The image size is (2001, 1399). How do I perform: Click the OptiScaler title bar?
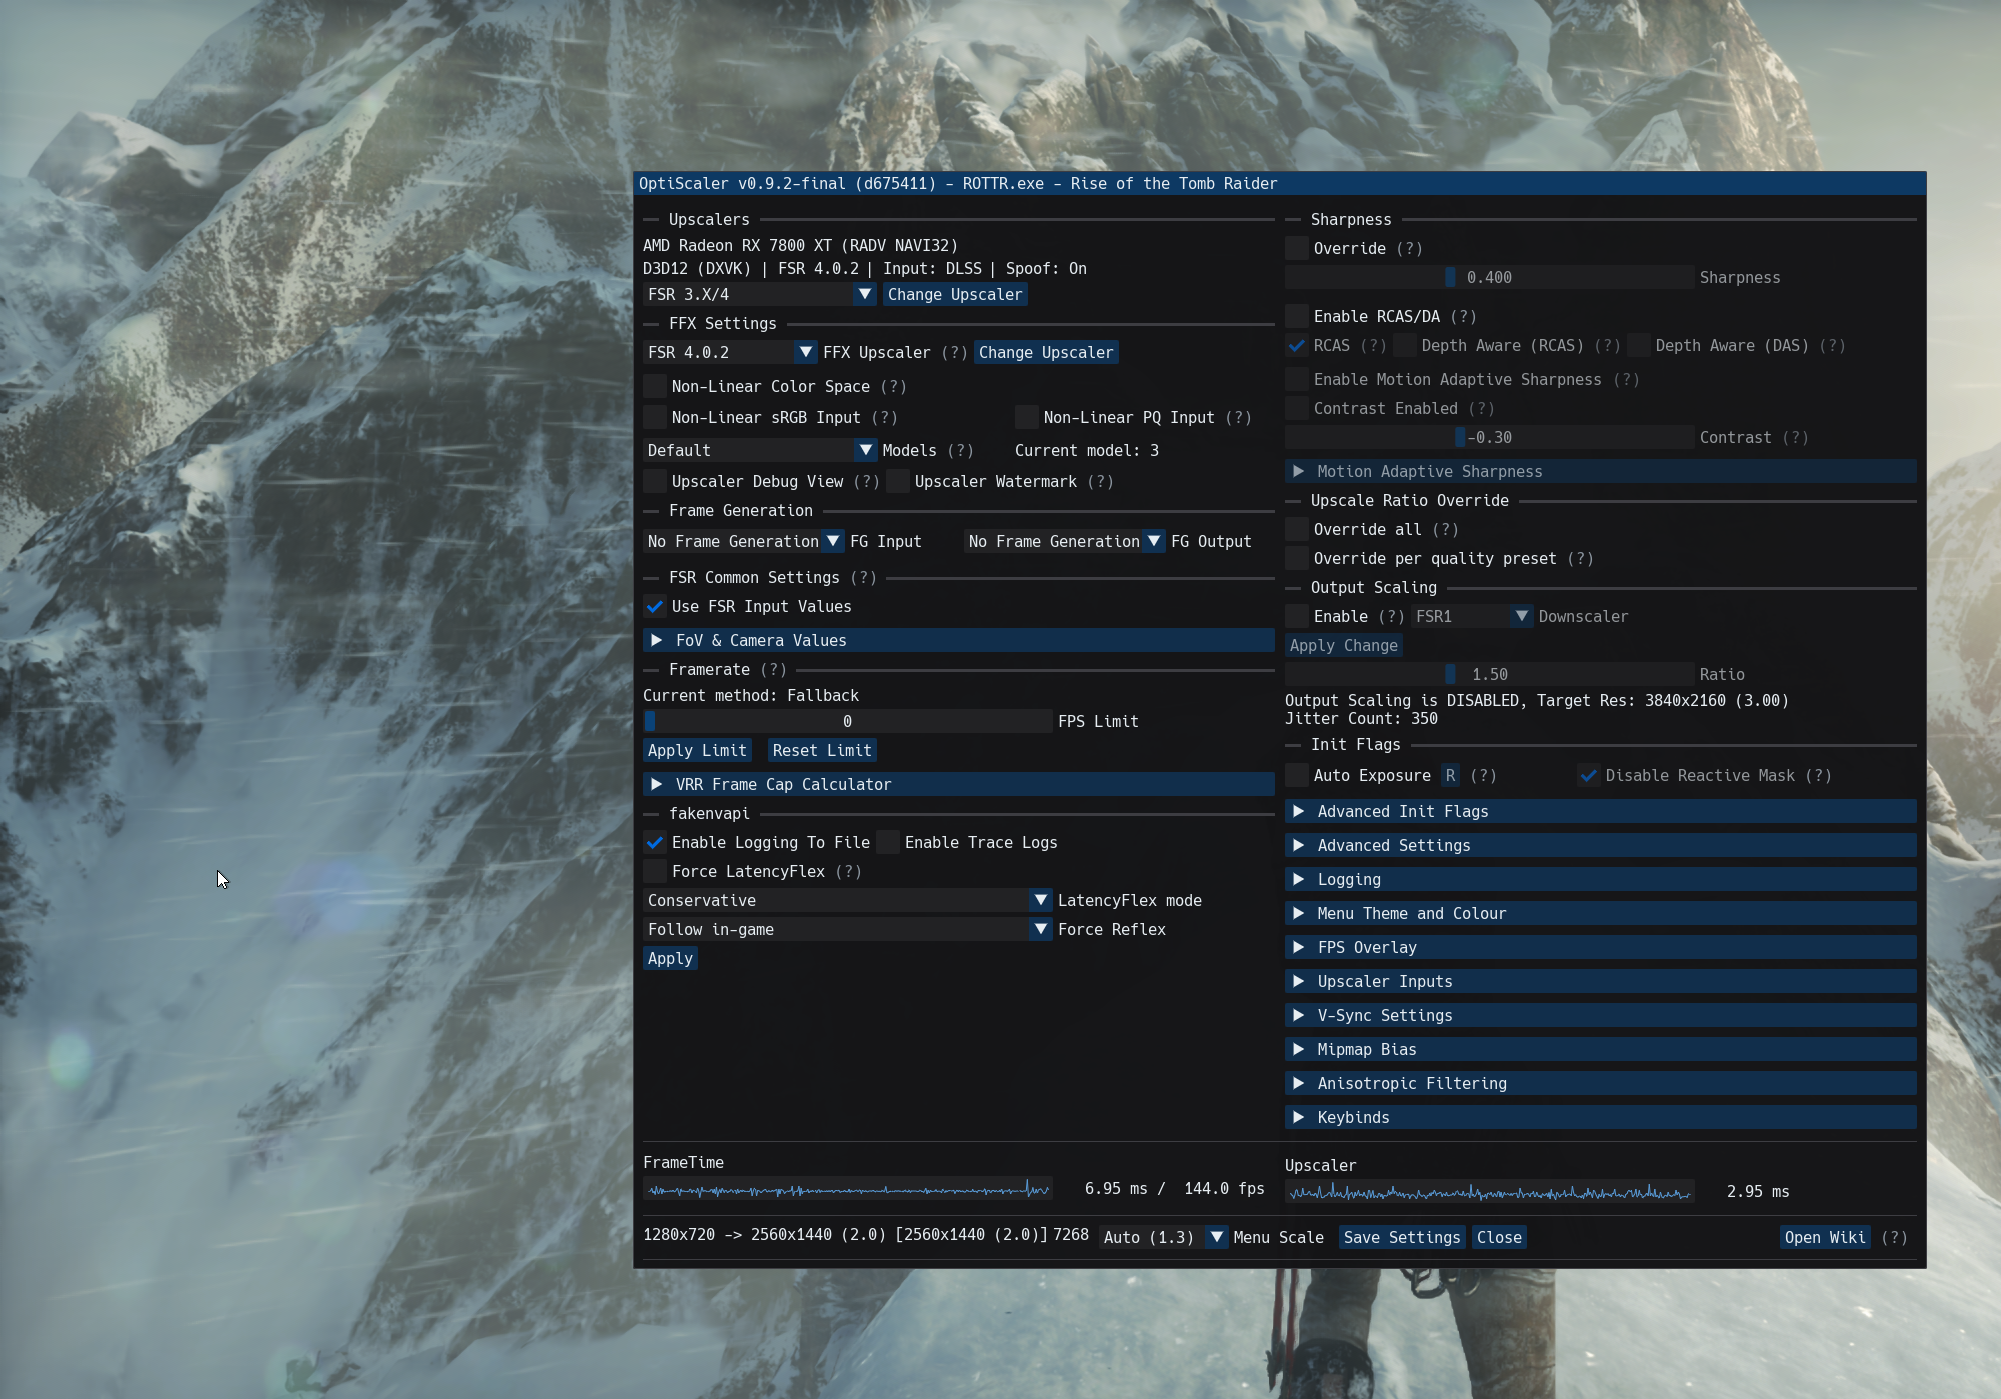pyautogui.click(x=1279, y=183)
